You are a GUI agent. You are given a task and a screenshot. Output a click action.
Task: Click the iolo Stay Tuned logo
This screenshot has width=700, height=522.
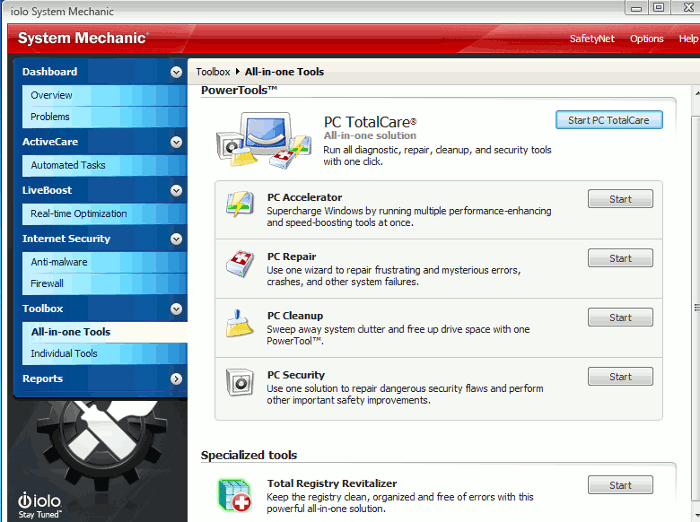tap(40, 505)
